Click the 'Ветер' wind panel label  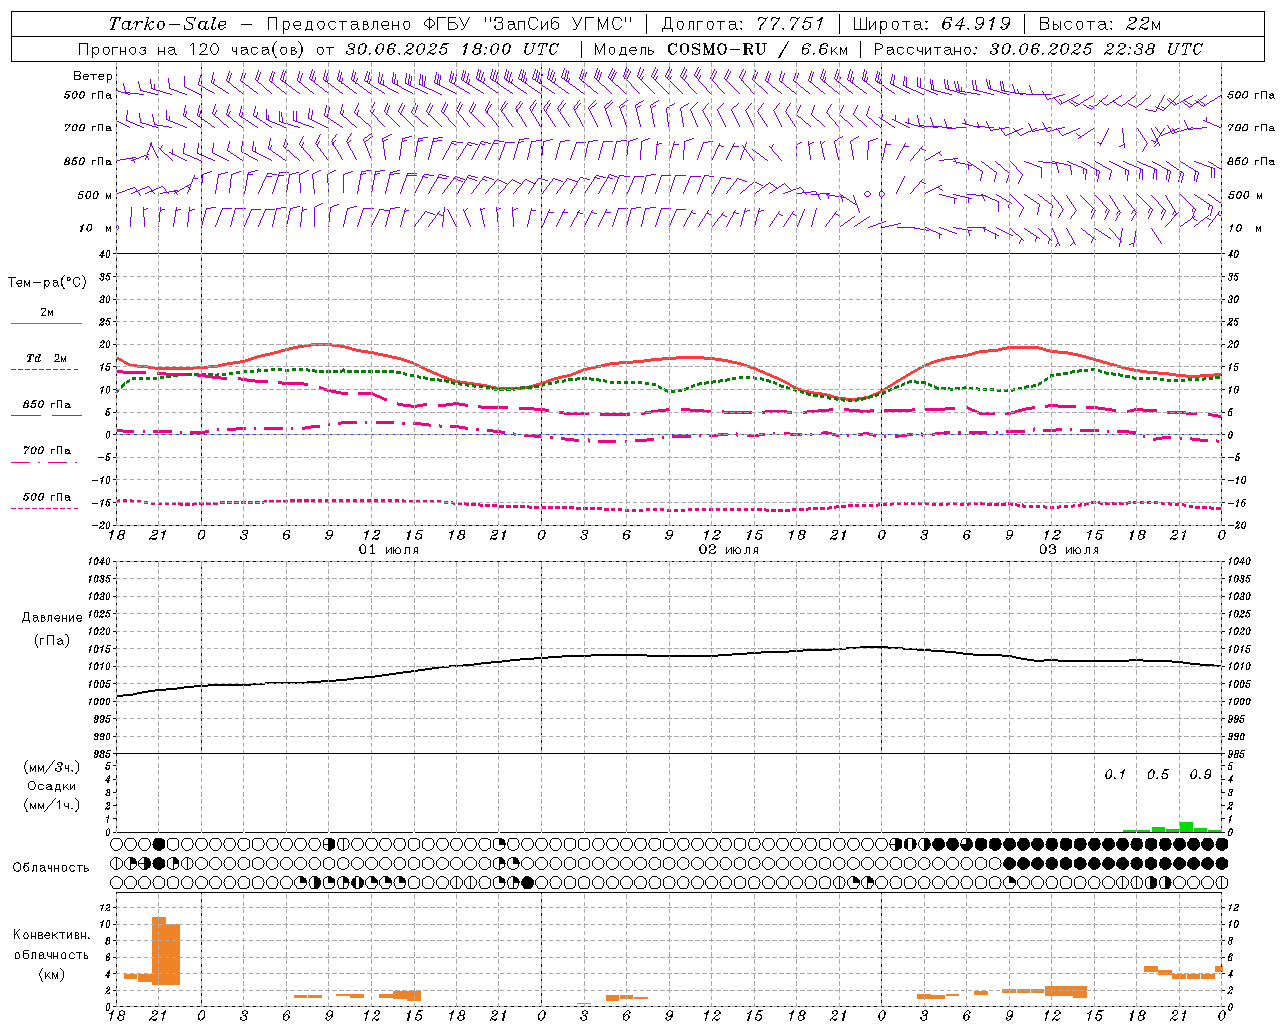pos(93,76)
